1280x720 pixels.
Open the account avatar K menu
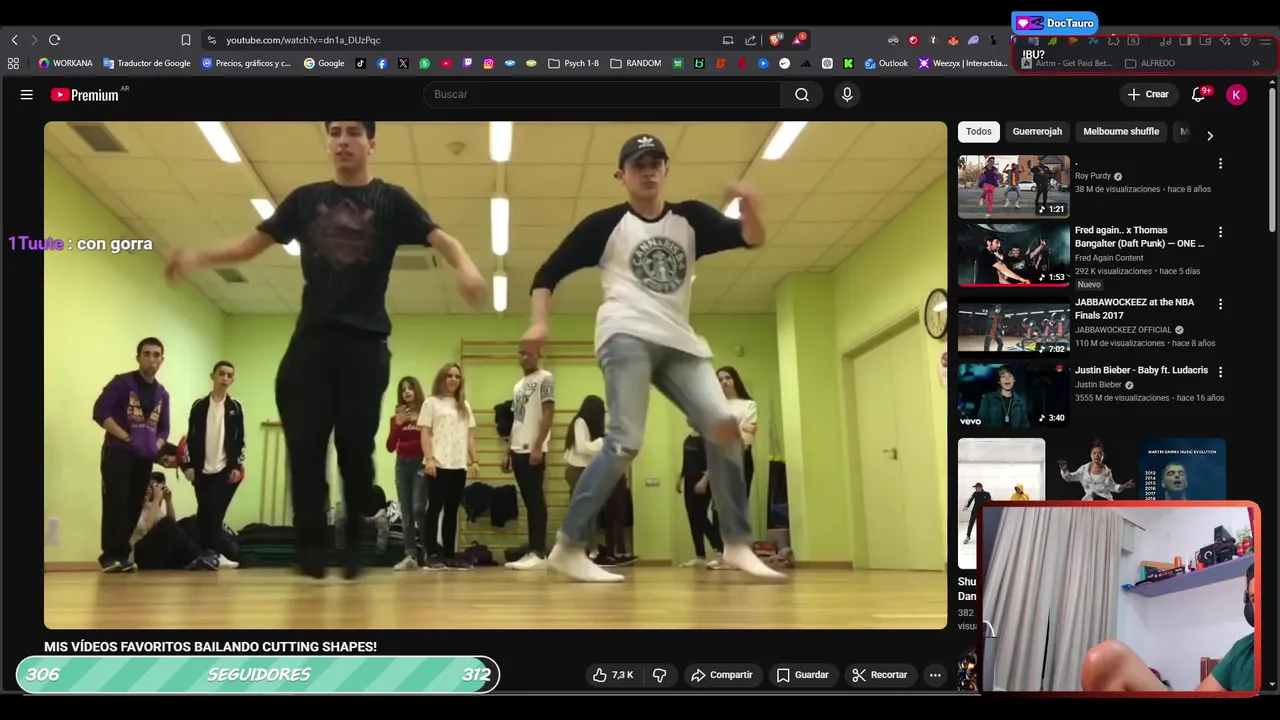[1237, 94]
